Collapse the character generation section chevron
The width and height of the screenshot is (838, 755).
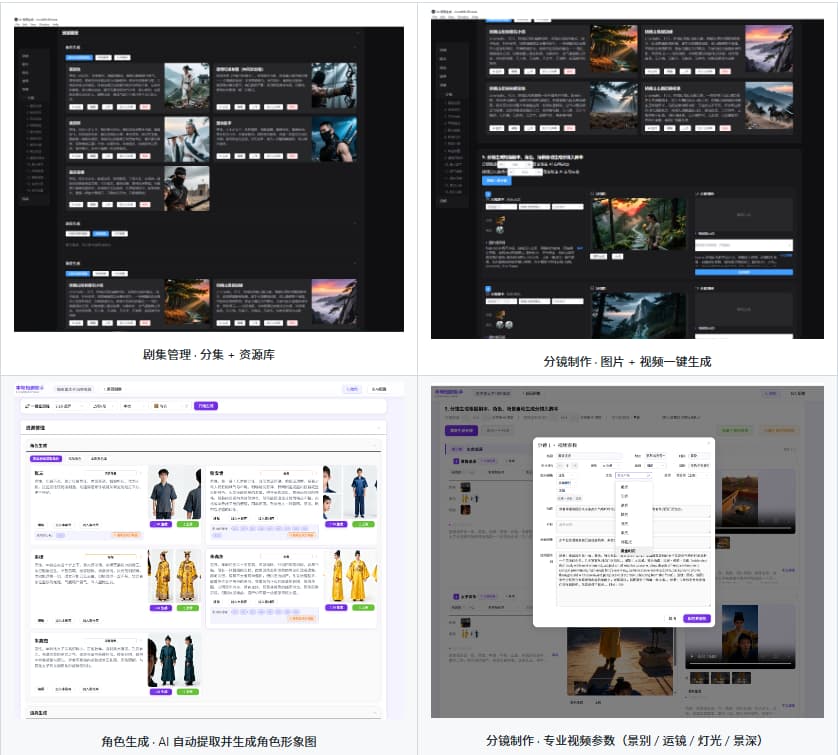375,446
